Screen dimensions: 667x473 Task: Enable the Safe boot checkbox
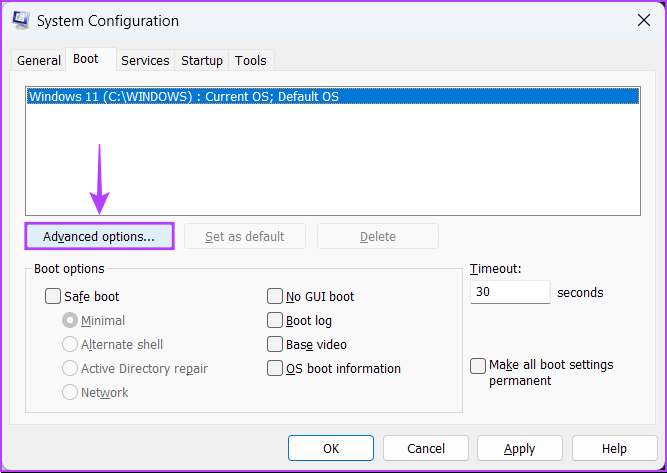[53, 296]
